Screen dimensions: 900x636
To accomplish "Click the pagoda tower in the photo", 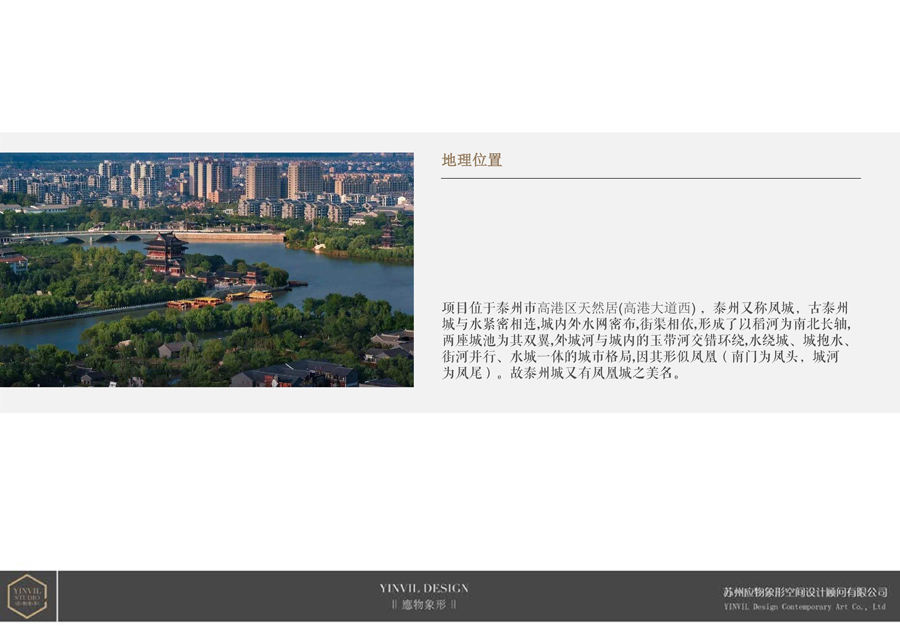I will tap(165, 252).
